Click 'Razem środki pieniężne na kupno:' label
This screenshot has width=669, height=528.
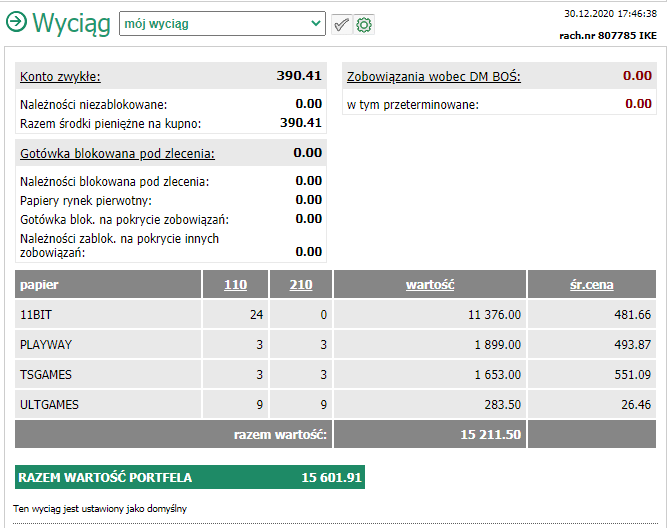[x=111, y=124]
